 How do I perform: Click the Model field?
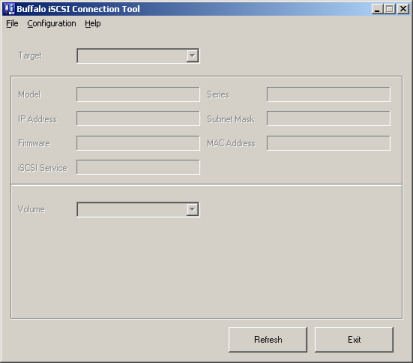(138, 94)
